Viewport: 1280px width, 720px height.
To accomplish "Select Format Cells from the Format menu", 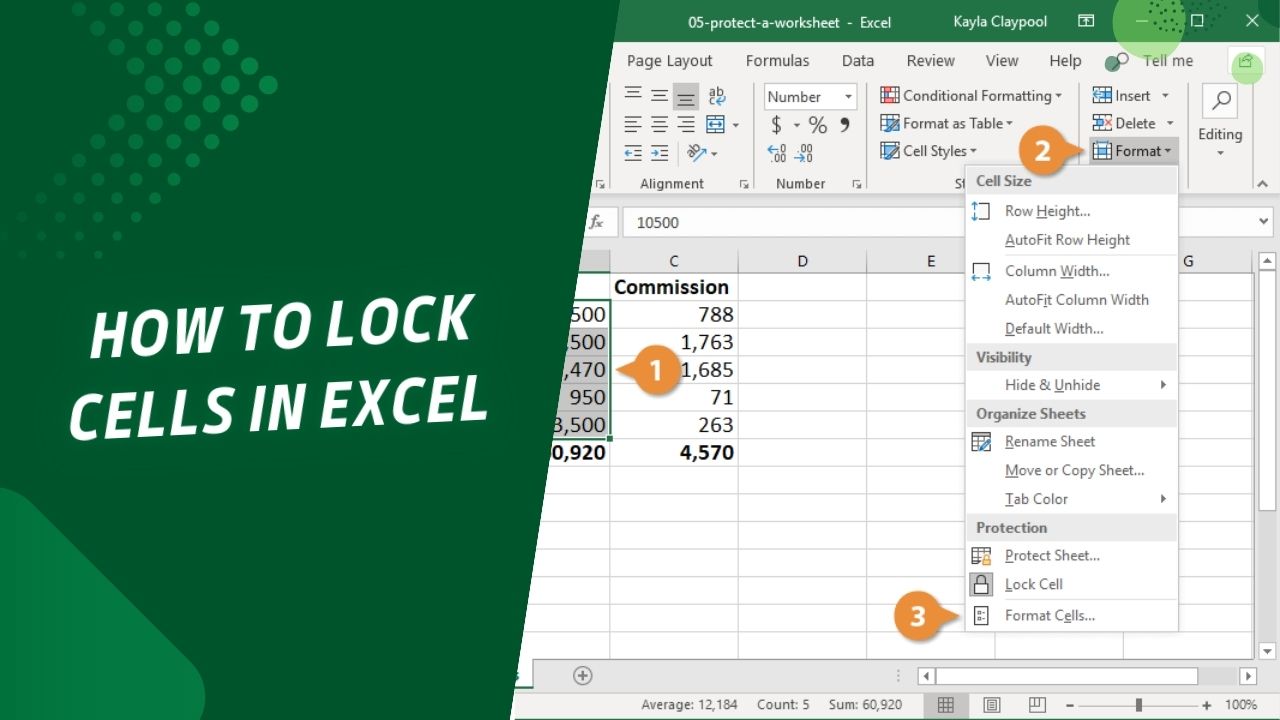I will (x=1048, y=615).
